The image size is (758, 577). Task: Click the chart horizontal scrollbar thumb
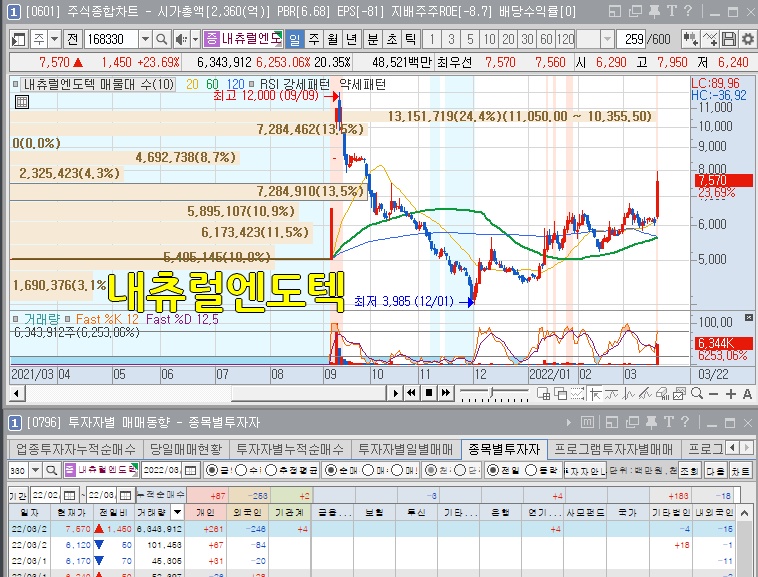click(x=308, y=393)
